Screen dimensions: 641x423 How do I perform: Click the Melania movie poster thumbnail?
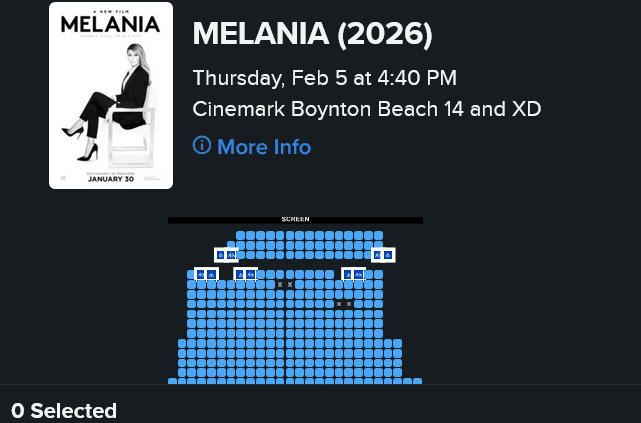click(x=111, y=96)
